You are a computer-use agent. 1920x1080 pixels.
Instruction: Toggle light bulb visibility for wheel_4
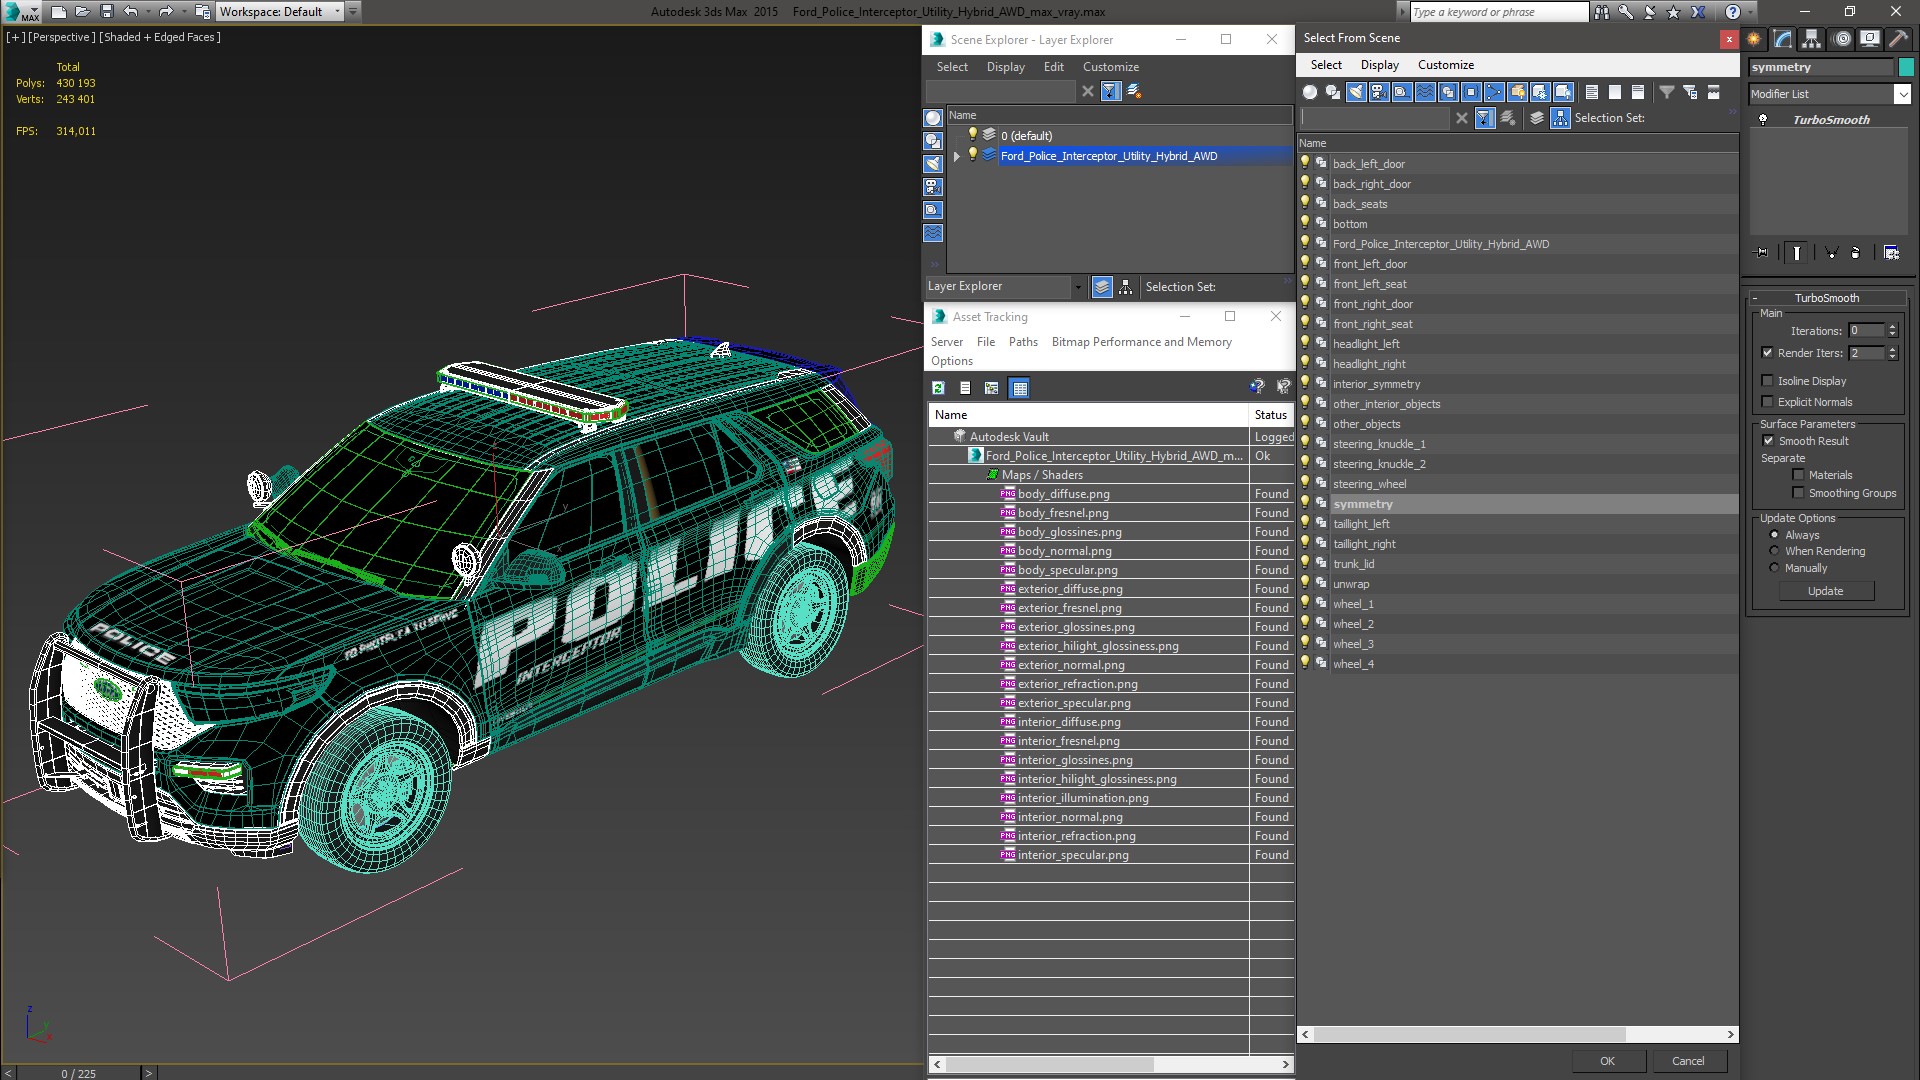pyautogui.click(x=1305, y=663)
